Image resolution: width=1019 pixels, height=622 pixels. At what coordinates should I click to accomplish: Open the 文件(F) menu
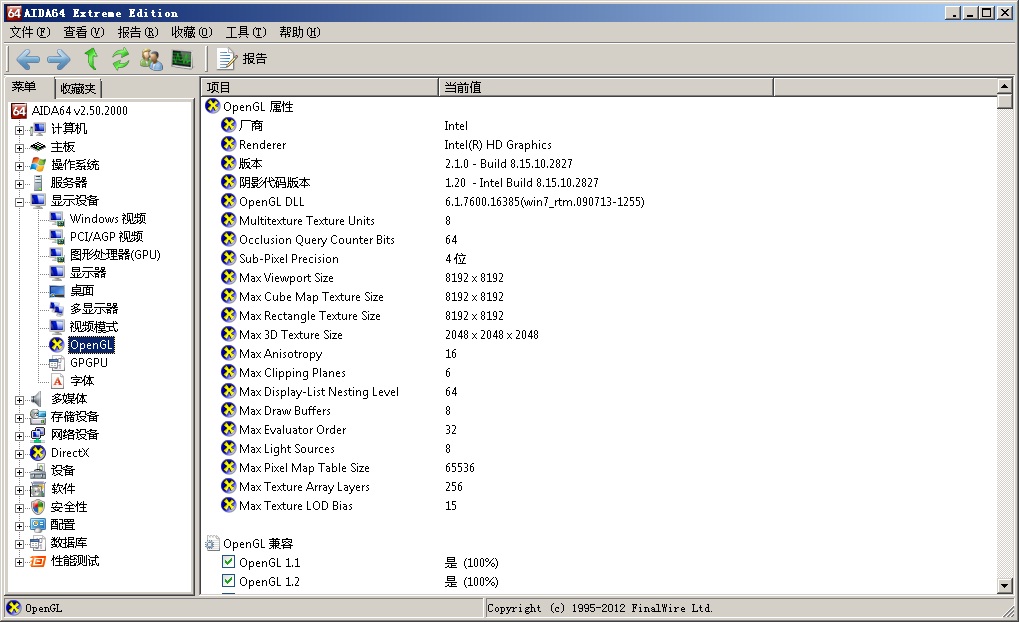[30, 32]
